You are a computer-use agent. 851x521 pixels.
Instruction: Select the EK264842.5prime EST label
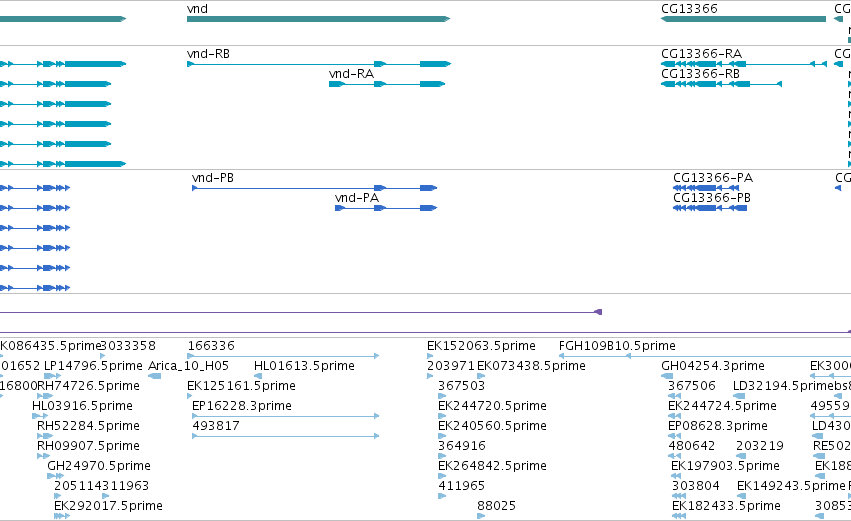[492, 466]
